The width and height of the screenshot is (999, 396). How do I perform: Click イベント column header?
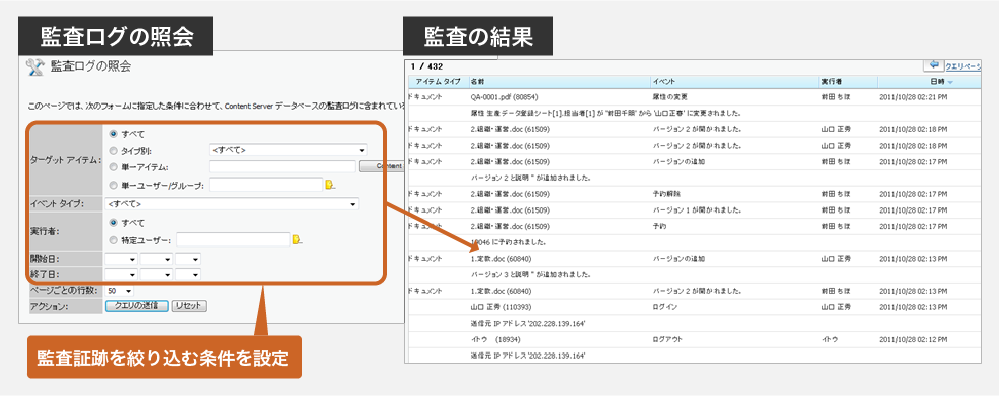734,82
